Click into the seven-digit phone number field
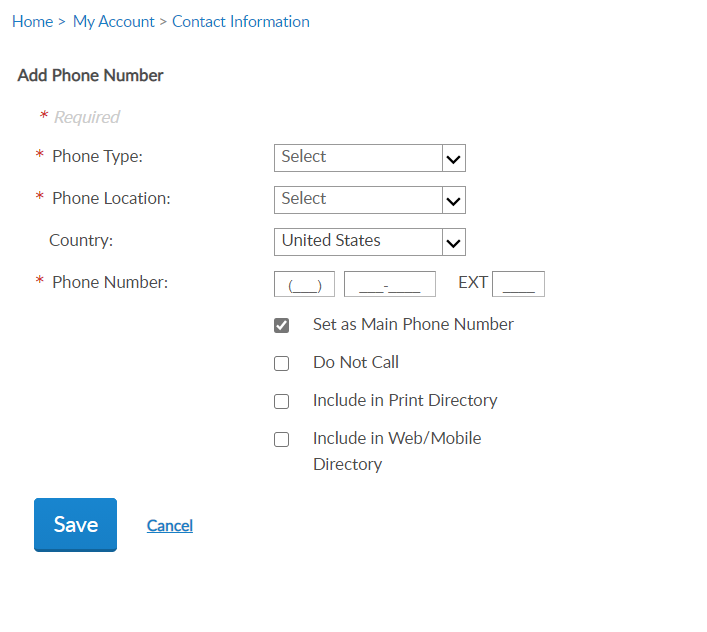Viewport: 707px width, 632px height. click(x=389, y=284)
